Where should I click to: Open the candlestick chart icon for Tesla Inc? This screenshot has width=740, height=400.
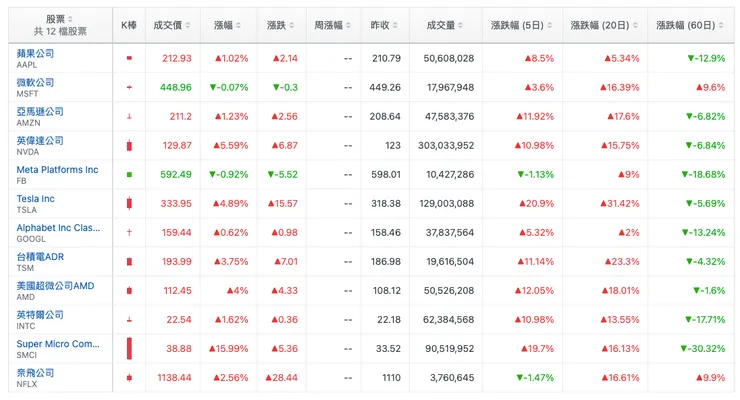[x=128, y=204]
